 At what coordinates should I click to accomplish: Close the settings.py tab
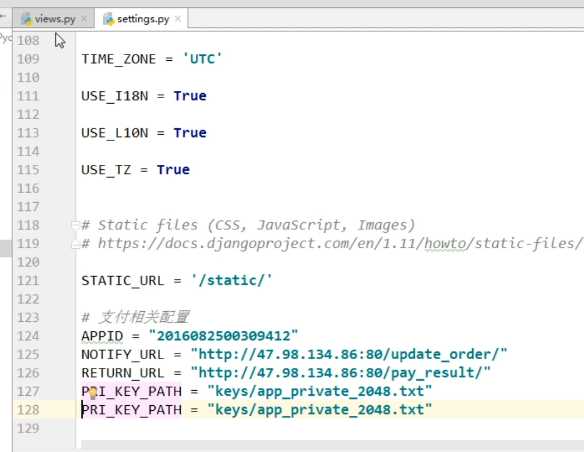click(178, 19)
